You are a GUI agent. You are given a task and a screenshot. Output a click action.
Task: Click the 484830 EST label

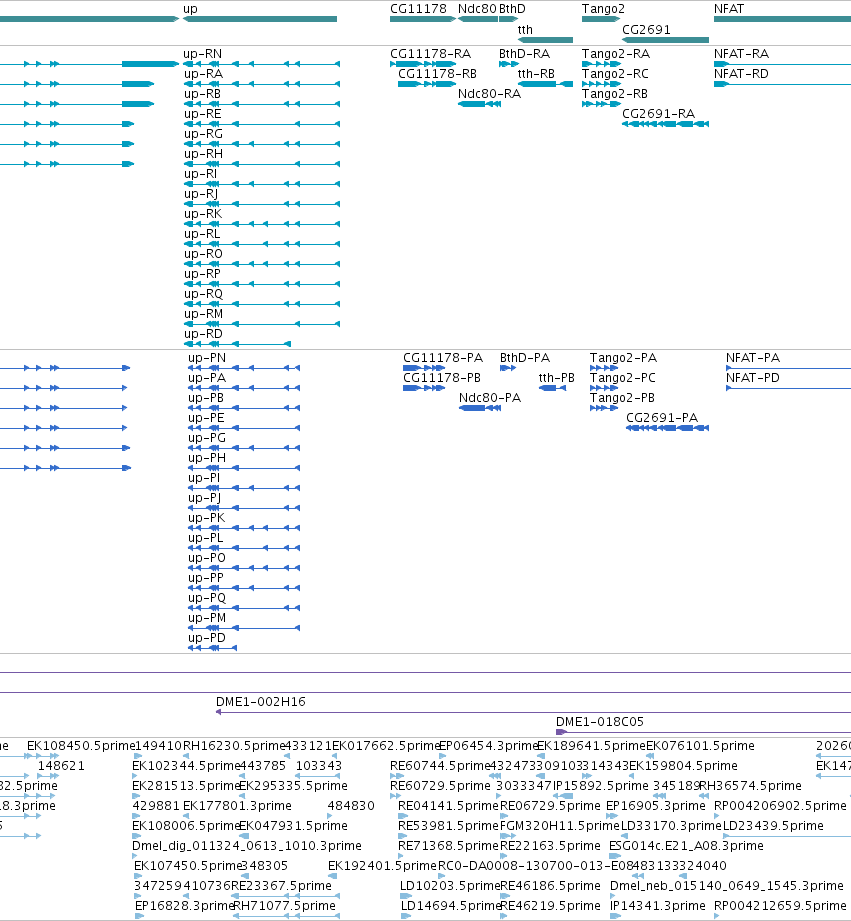point(351,805)
